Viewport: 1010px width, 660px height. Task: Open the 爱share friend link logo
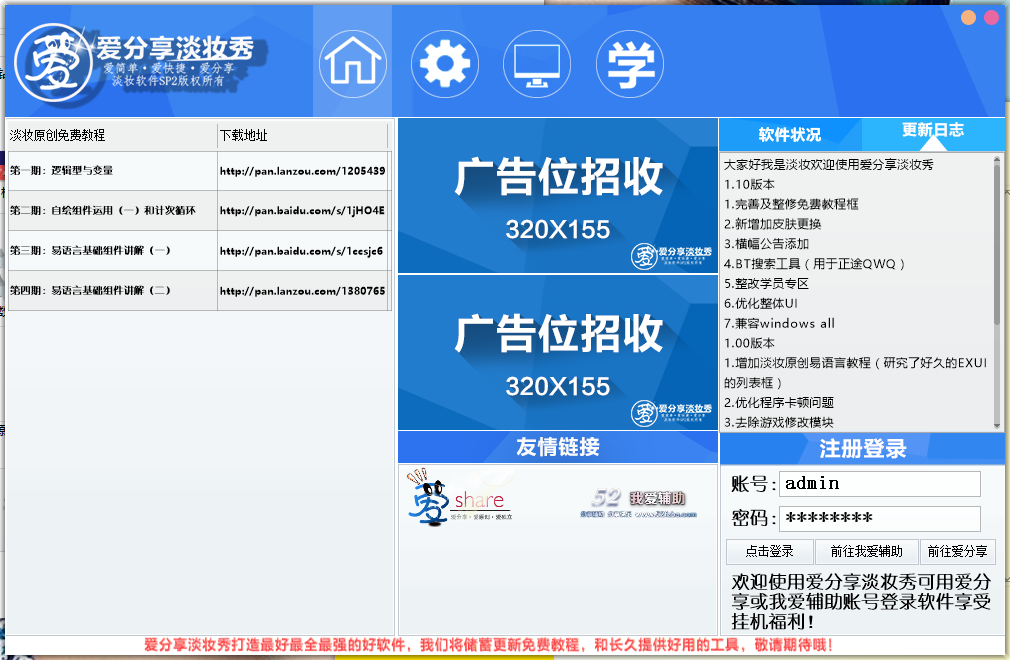460,498
